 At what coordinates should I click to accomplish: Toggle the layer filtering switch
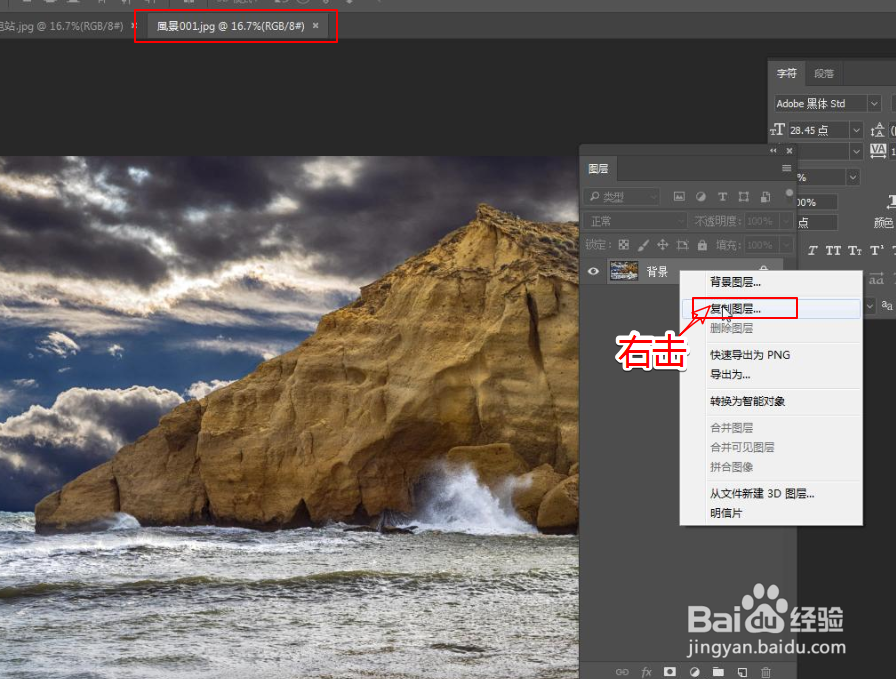click(789, 195)
